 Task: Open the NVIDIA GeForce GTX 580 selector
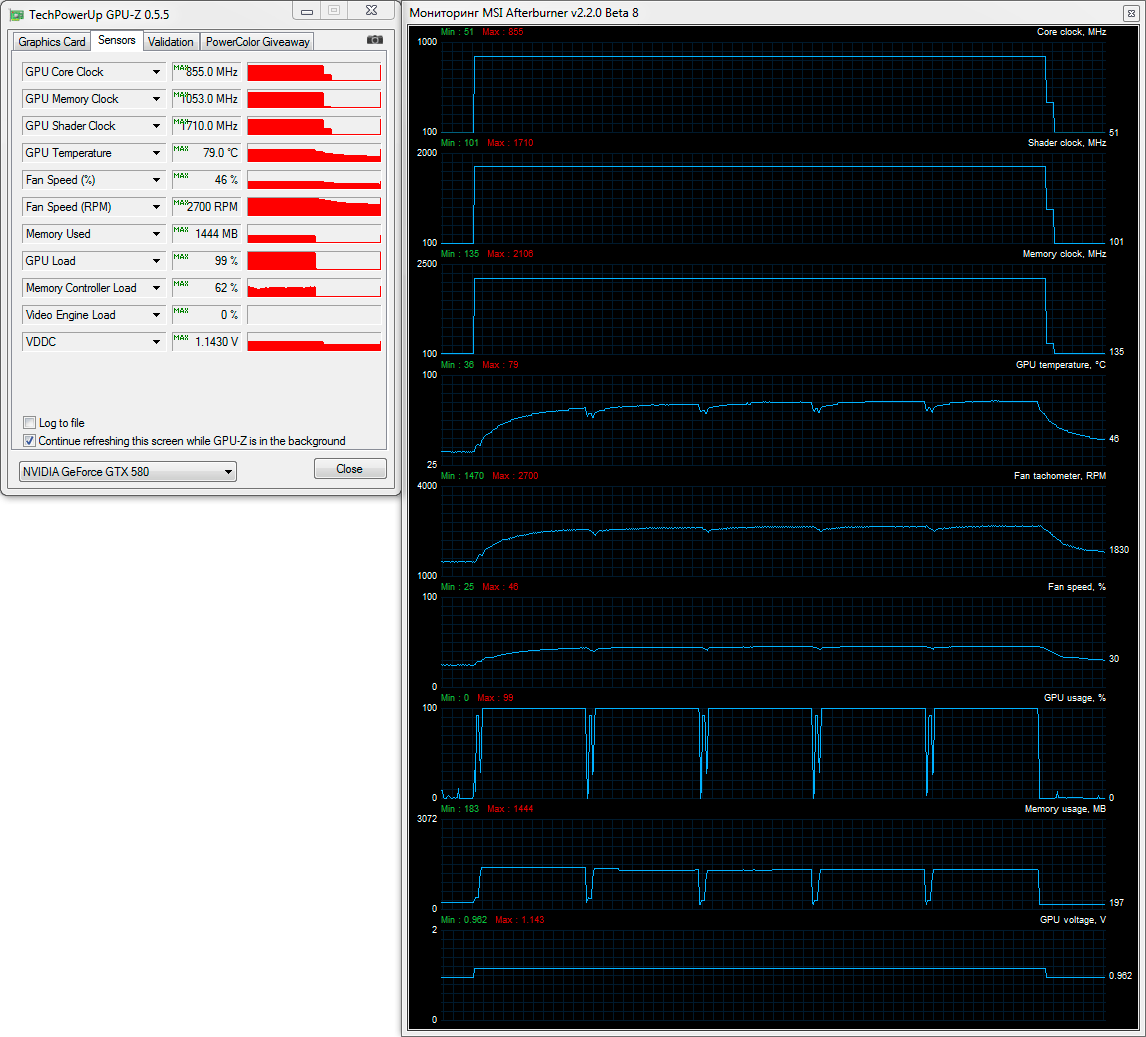click(x=127, y=471)
